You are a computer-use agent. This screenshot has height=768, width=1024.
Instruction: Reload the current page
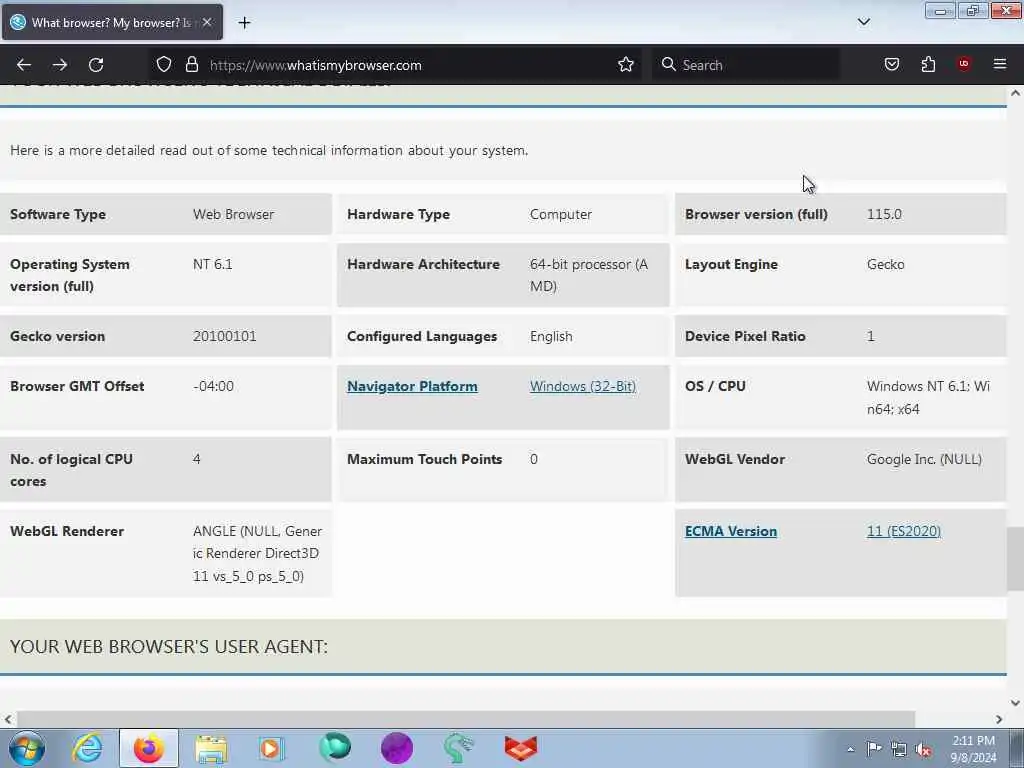96,65
